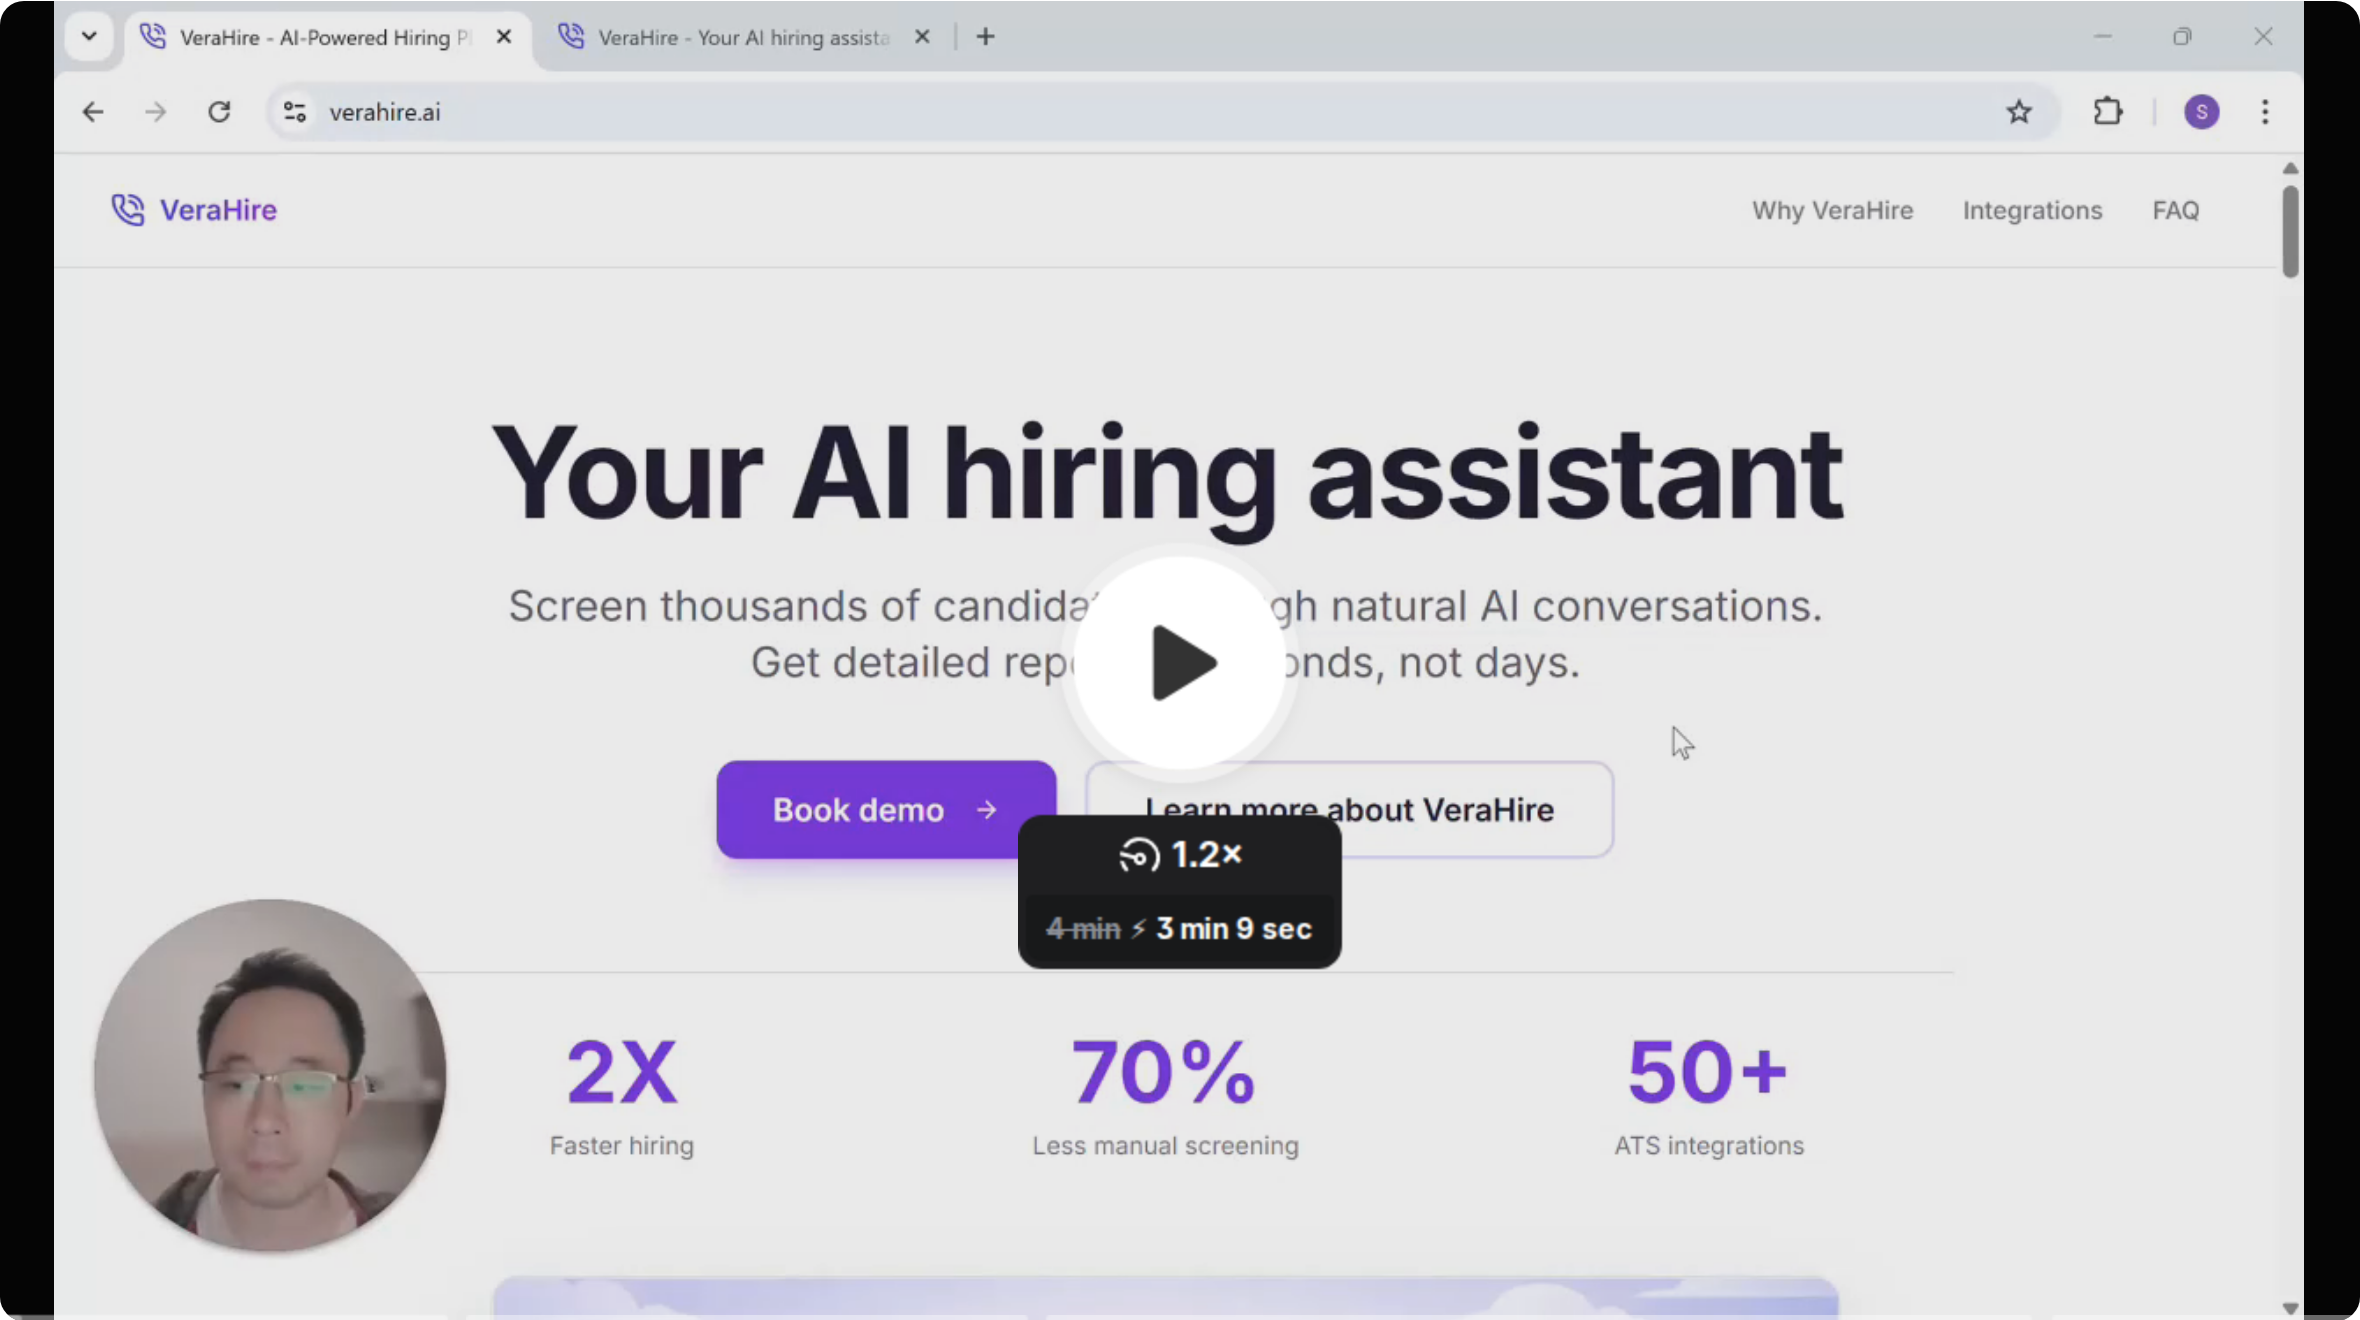This screenshot has height=1320, width=2360.
Task: Open a new browser tab
Action: pyautogui.click(x=986, y=37)
